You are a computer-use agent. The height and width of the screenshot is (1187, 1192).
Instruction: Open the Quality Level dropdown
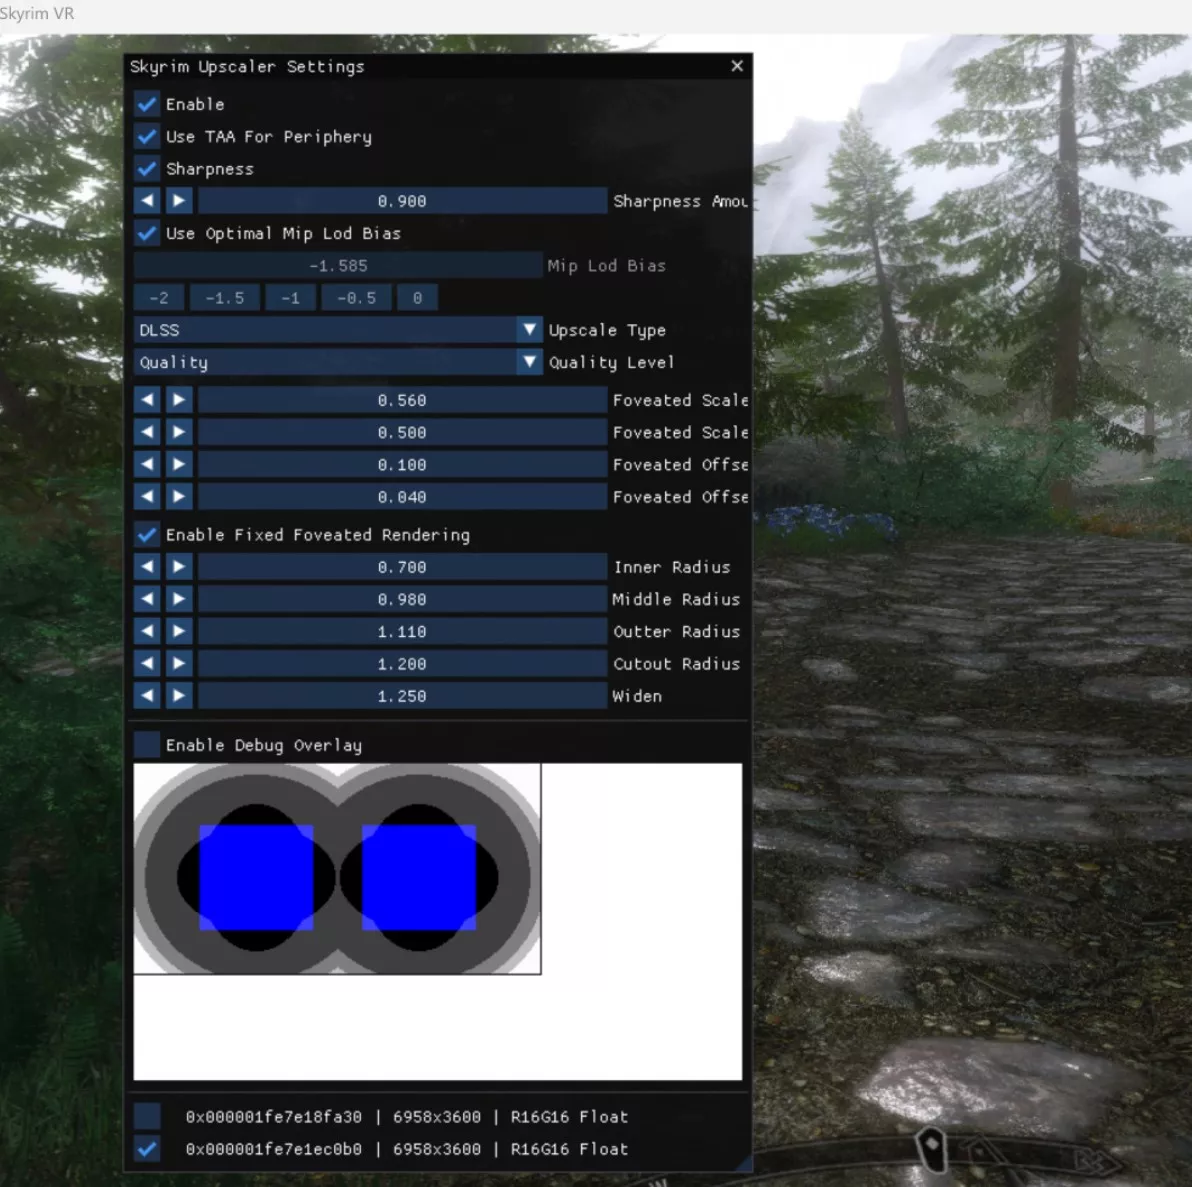338,362
